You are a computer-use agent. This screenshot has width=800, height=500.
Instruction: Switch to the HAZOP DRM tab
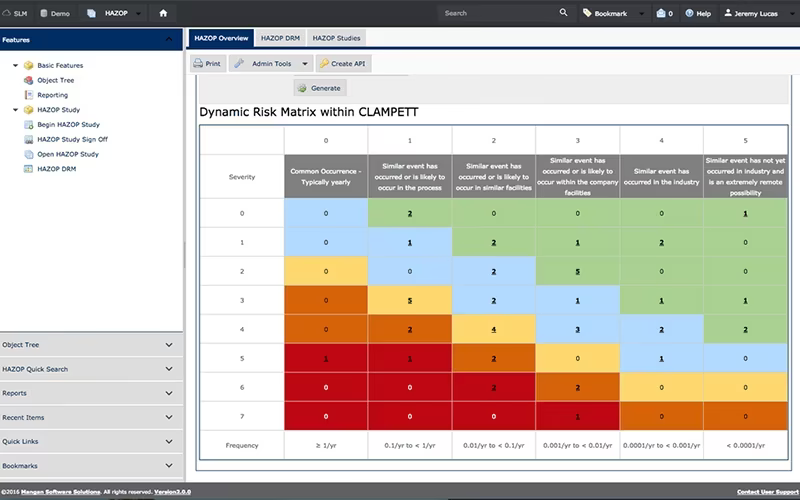tap(280, 38)
